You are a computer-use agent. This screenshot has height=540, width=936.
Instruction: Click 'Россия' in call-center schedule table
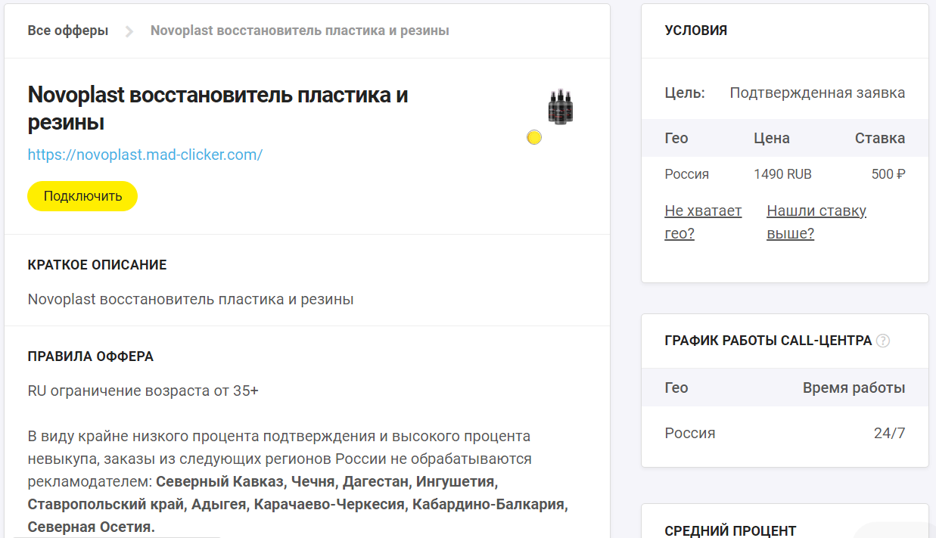tap(690, 433)
